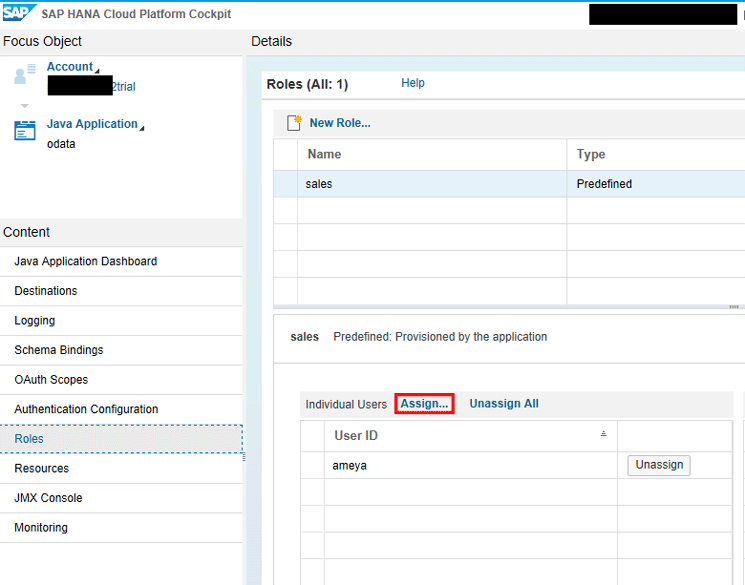Click Unassign All link
745x585 pixels.
click(x=504, y=403)
